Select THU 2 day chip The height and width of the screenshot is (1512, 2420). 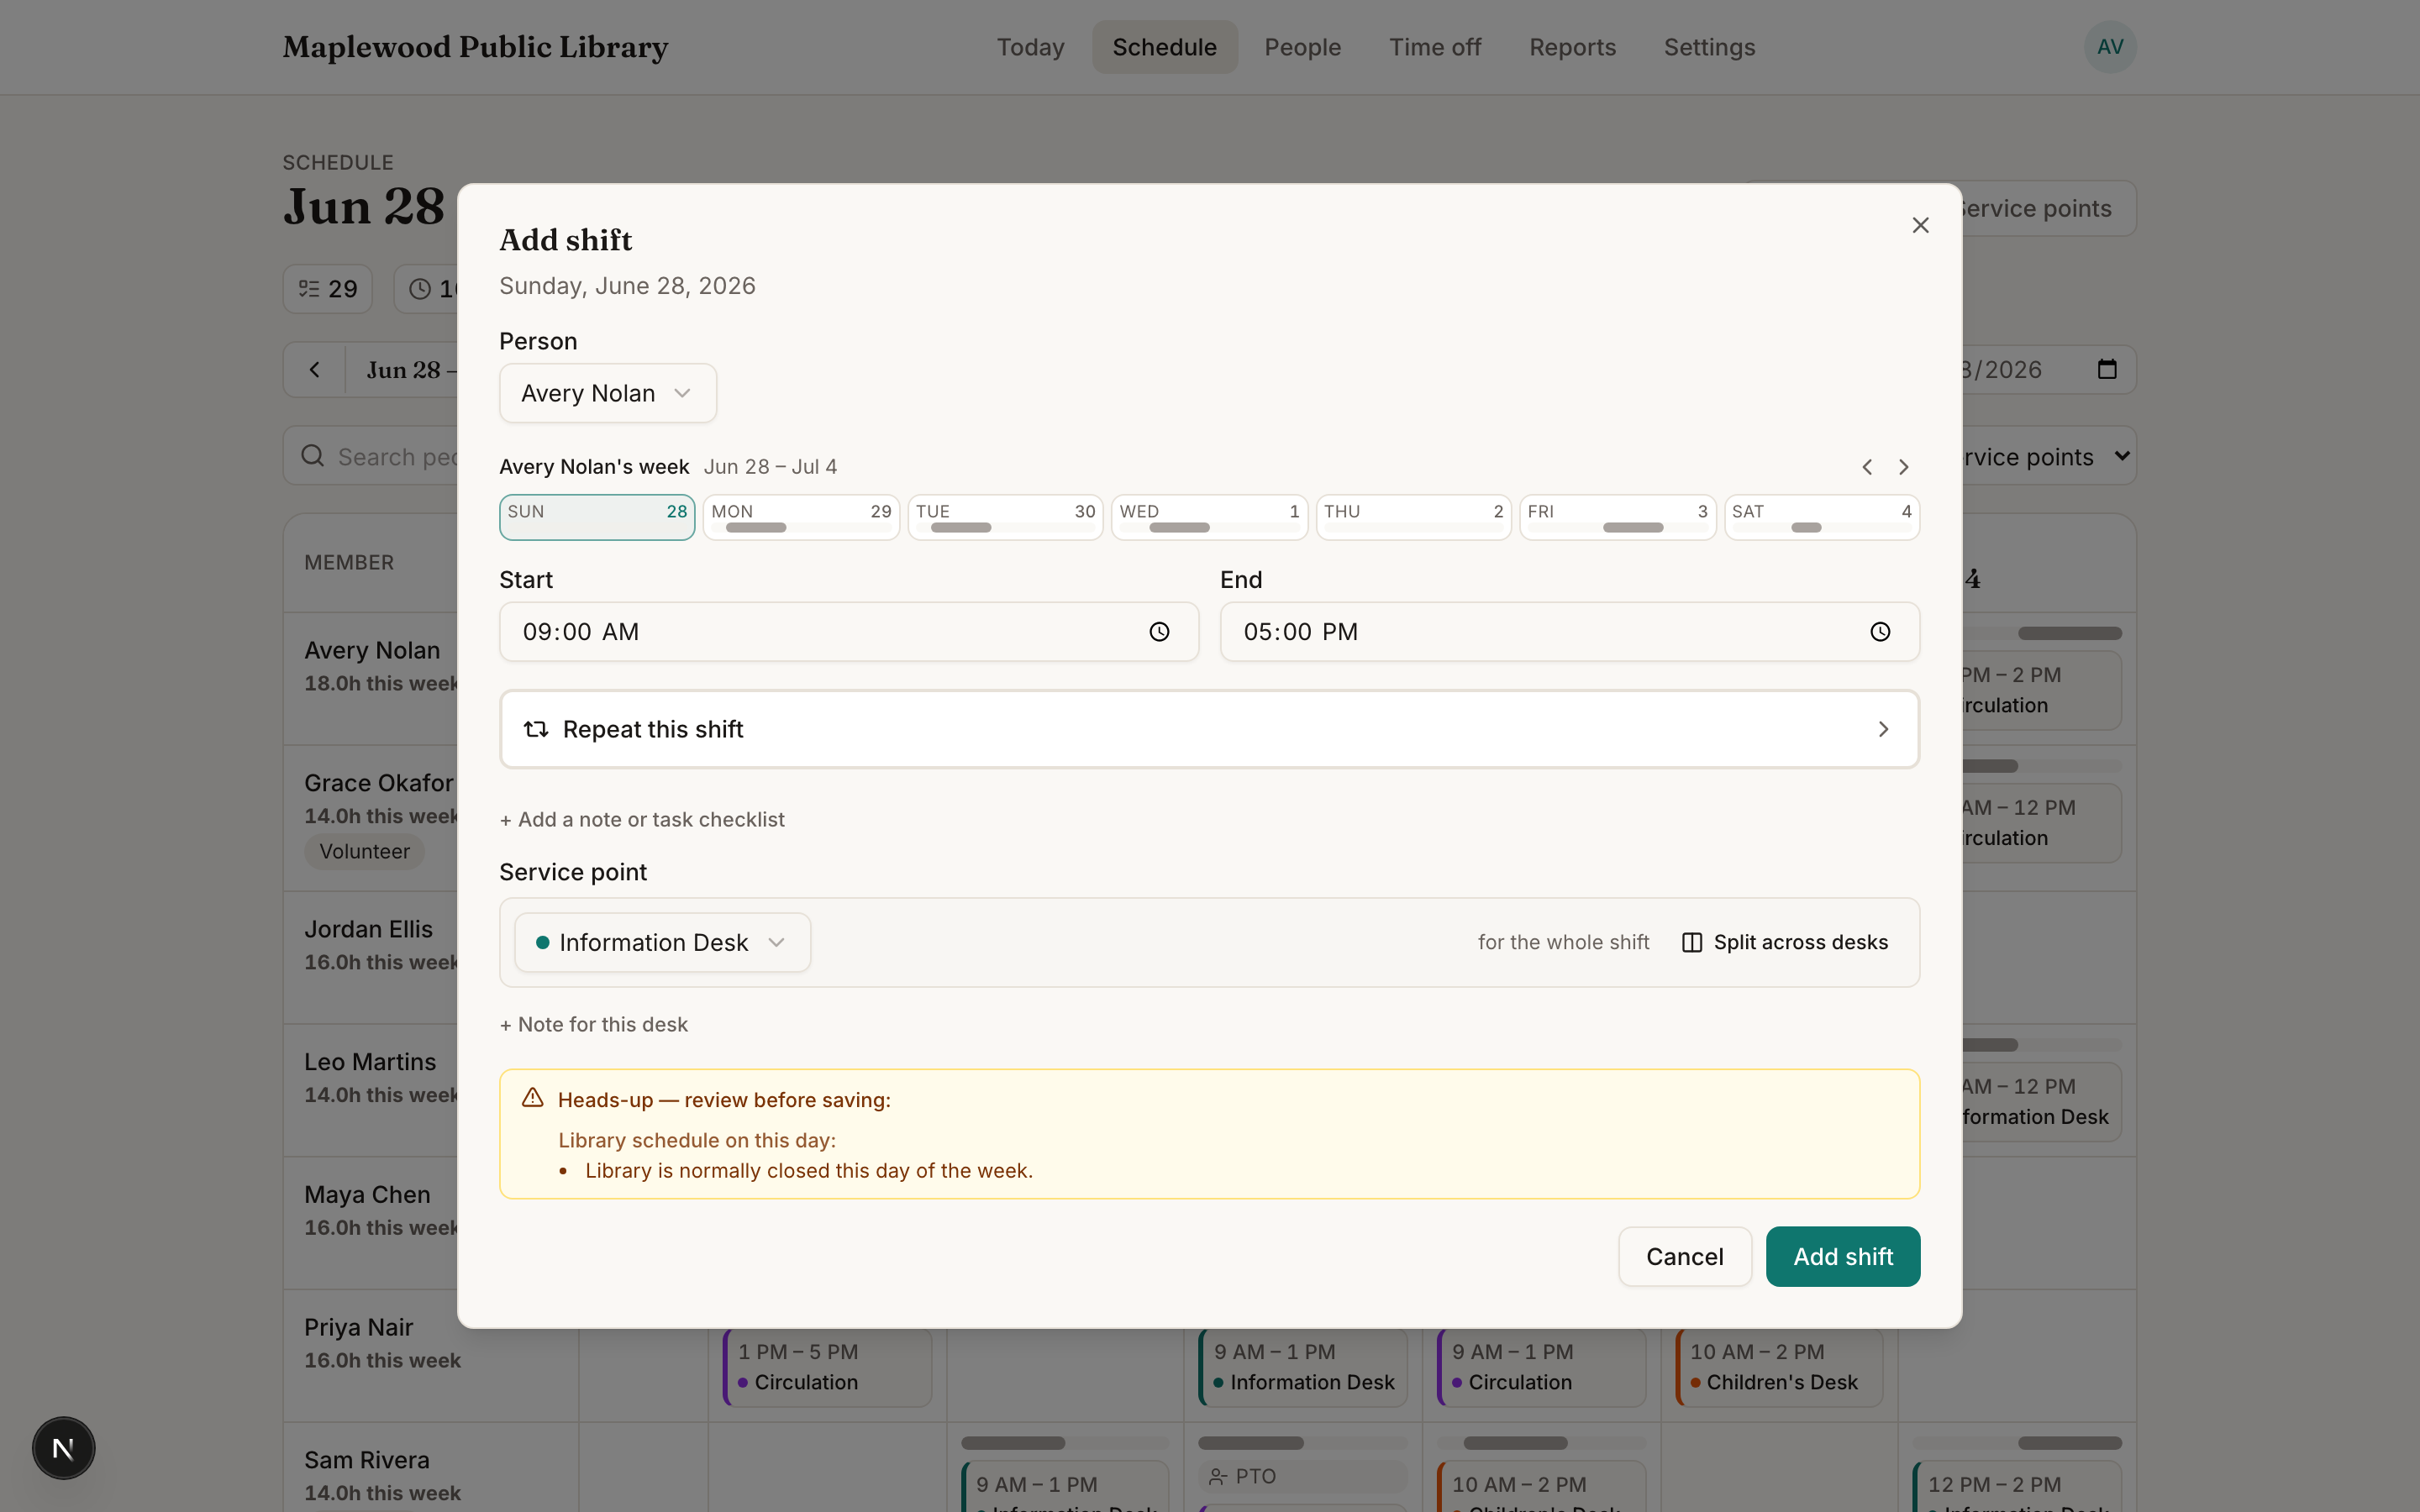tap(1413, 517)
